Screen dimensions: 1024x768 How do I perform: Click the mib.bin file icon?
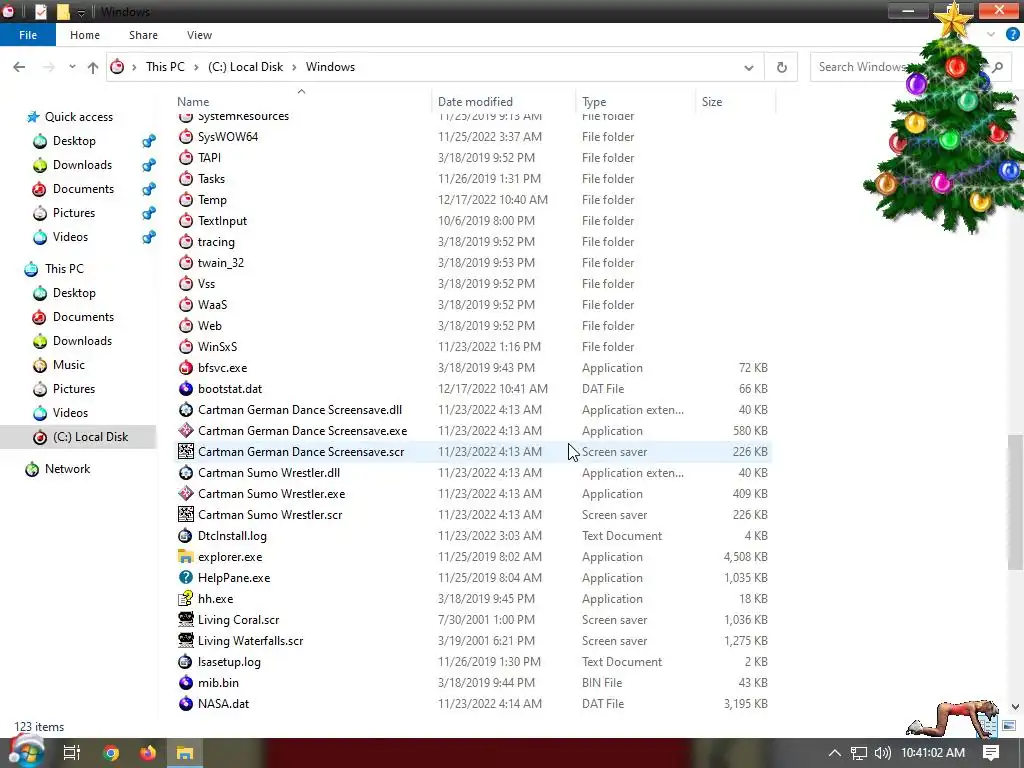point(186,682)
